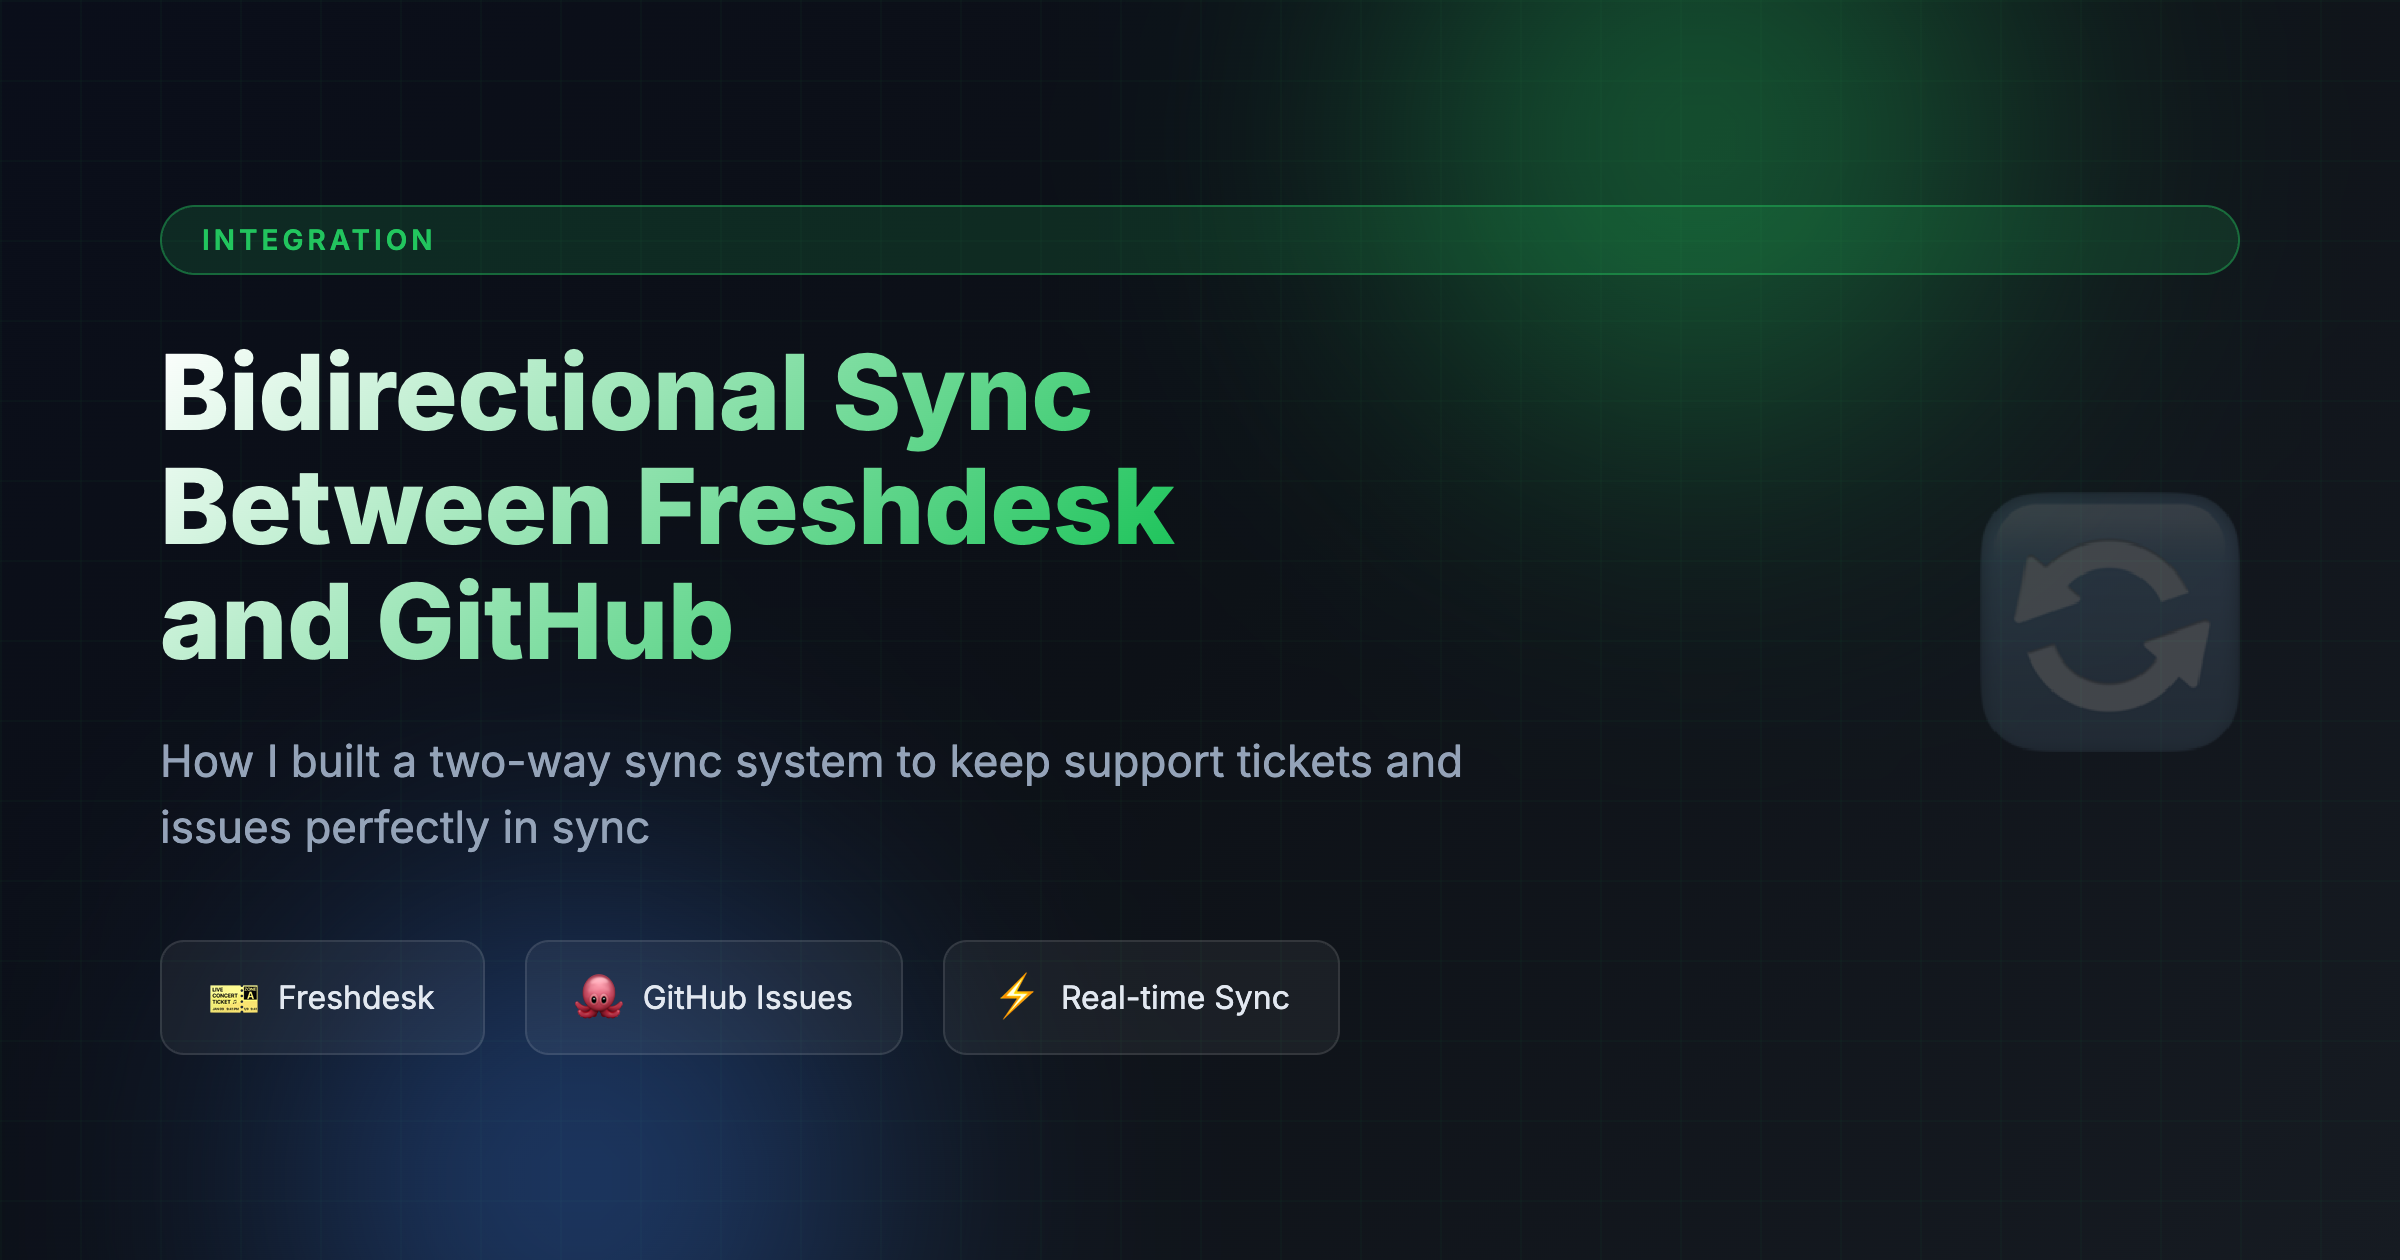
Task: Select the Freshdesk tag chip label
Action: (356, 998)
